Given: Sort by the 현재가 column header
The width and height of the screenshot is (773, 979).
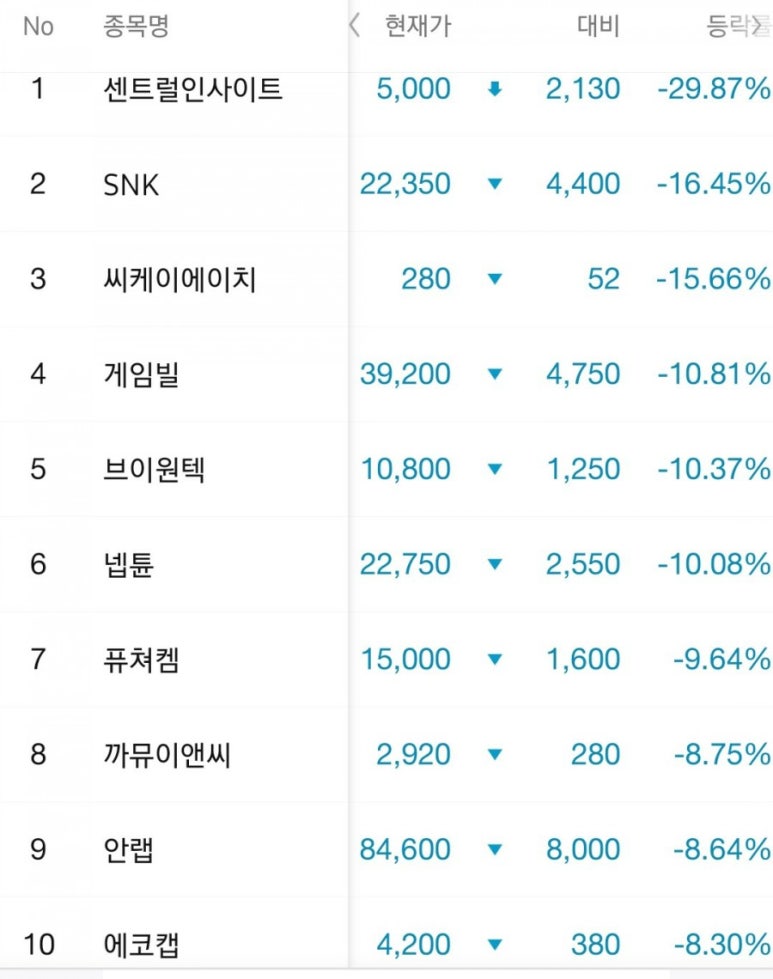Looking at the screenshot, I should 418,26.
